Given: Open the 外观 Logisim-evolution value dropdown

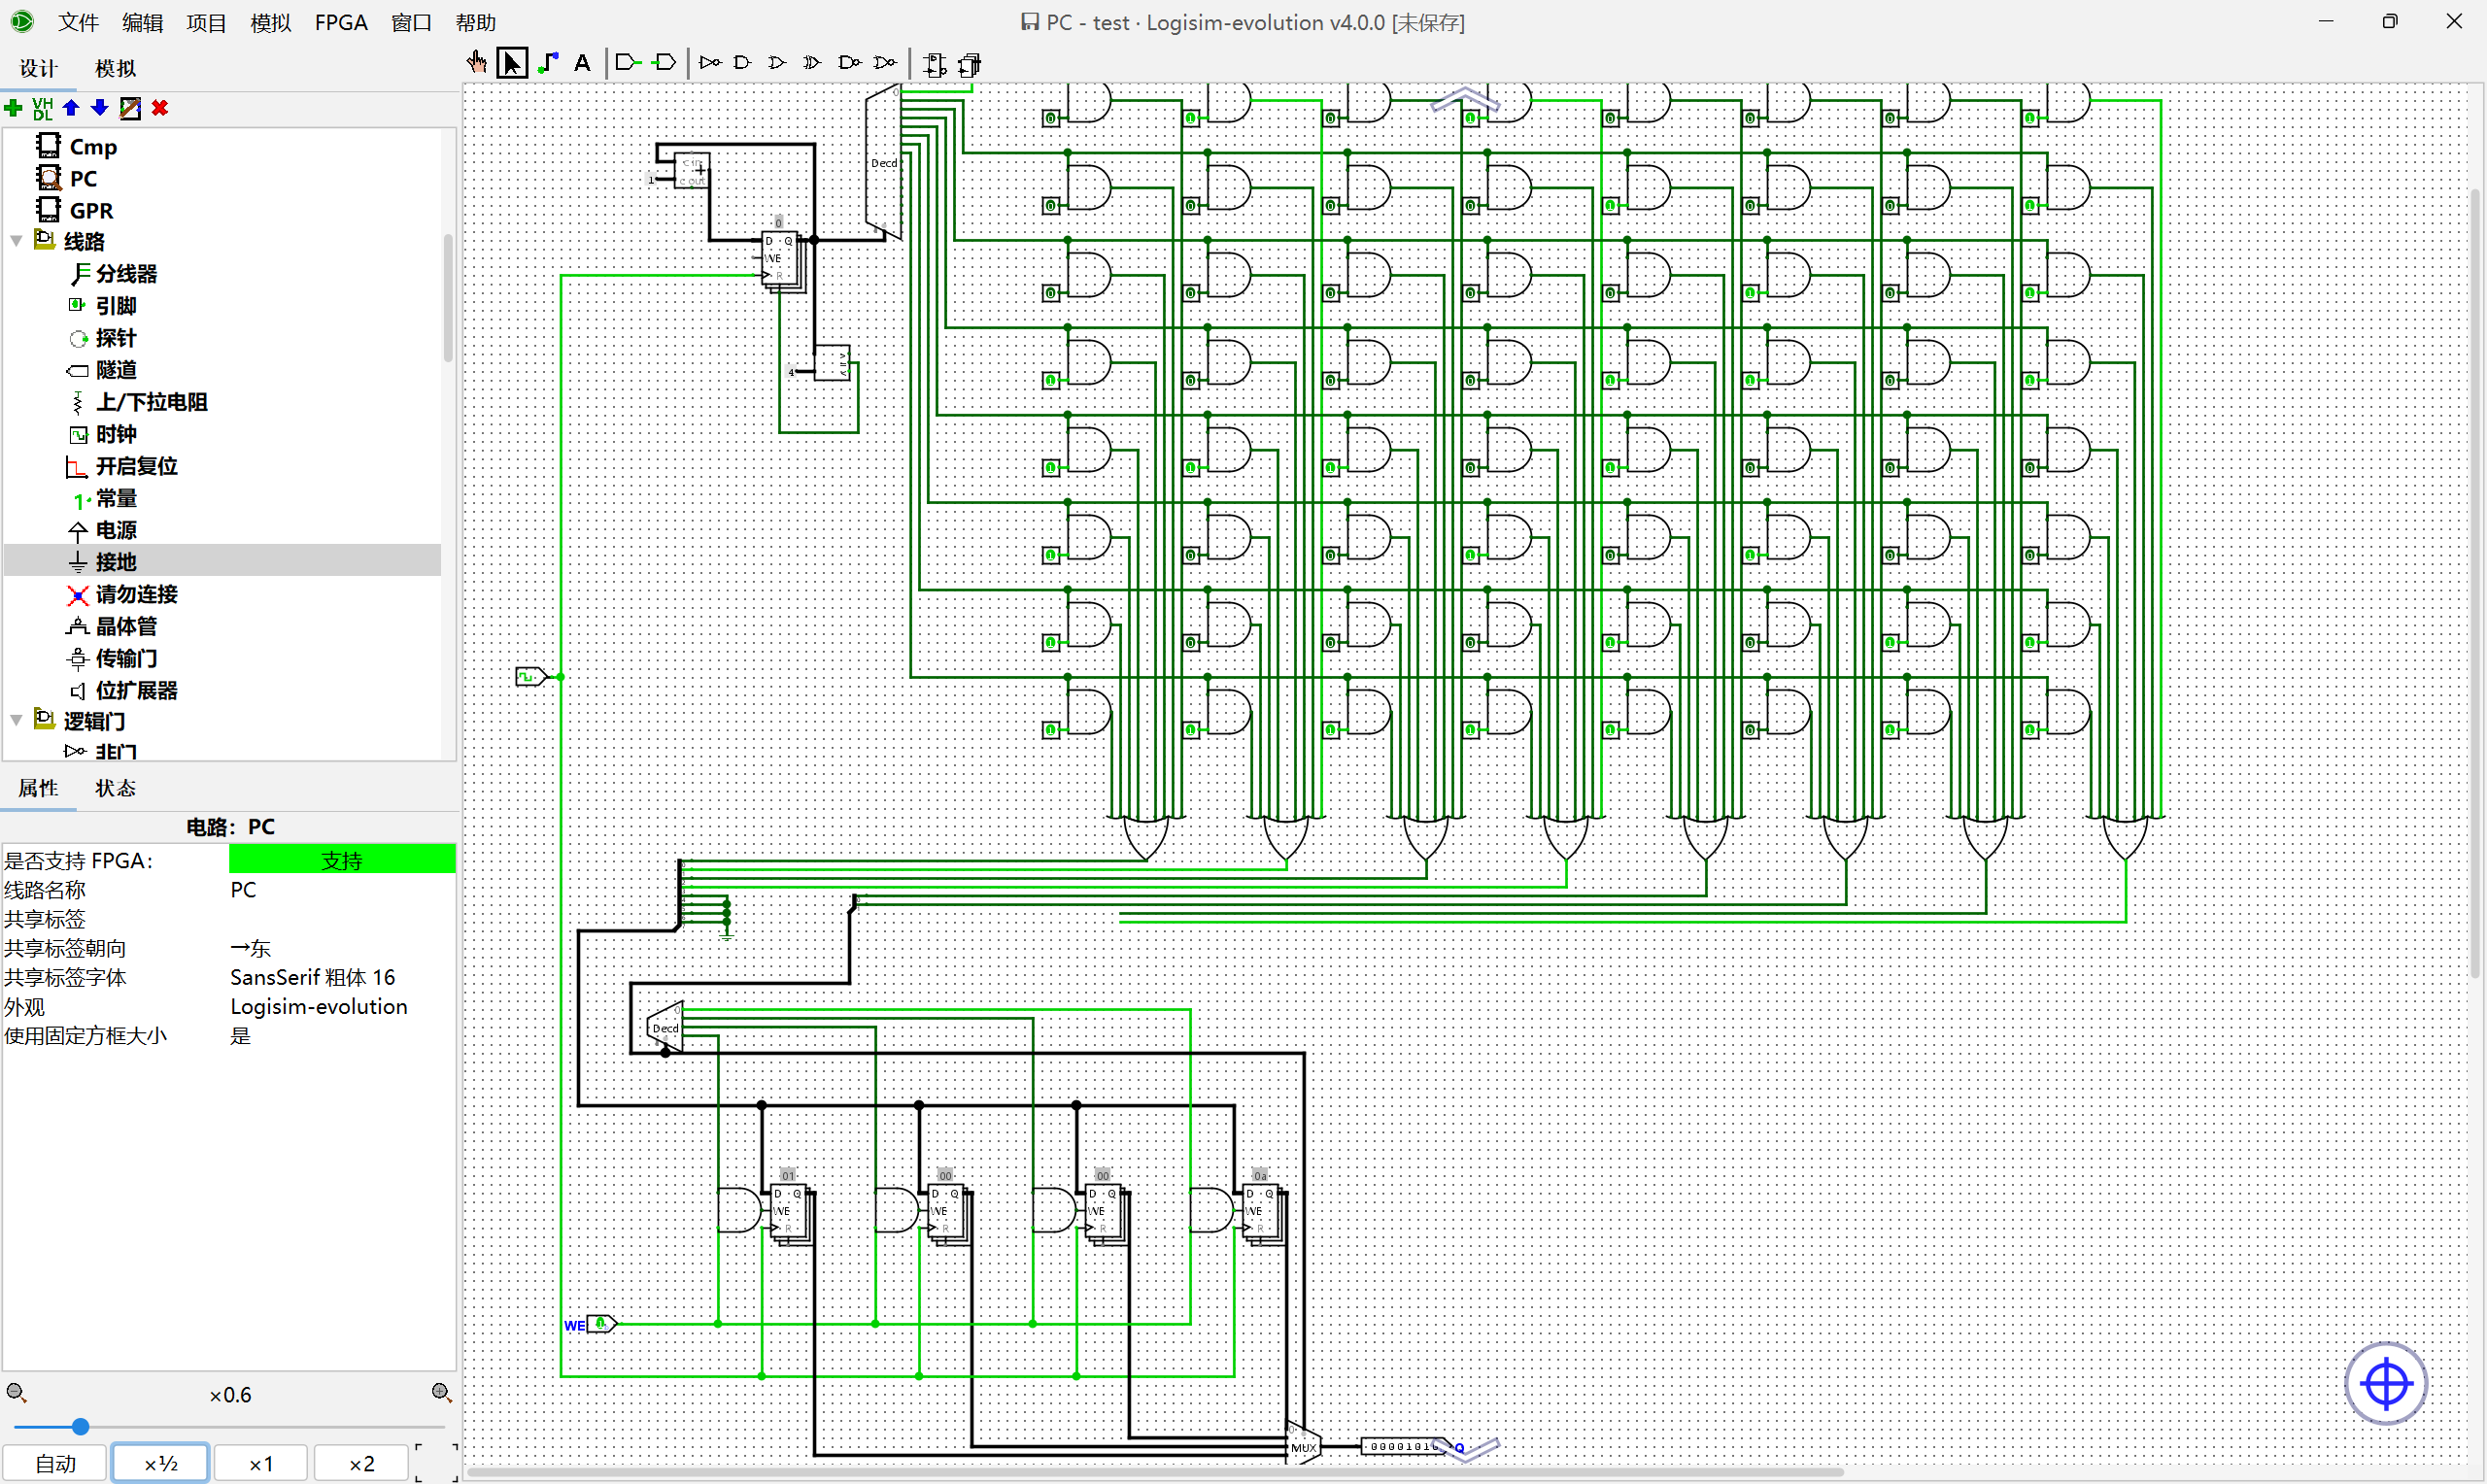Looking at the screenshot, I should click(340, 1006).
